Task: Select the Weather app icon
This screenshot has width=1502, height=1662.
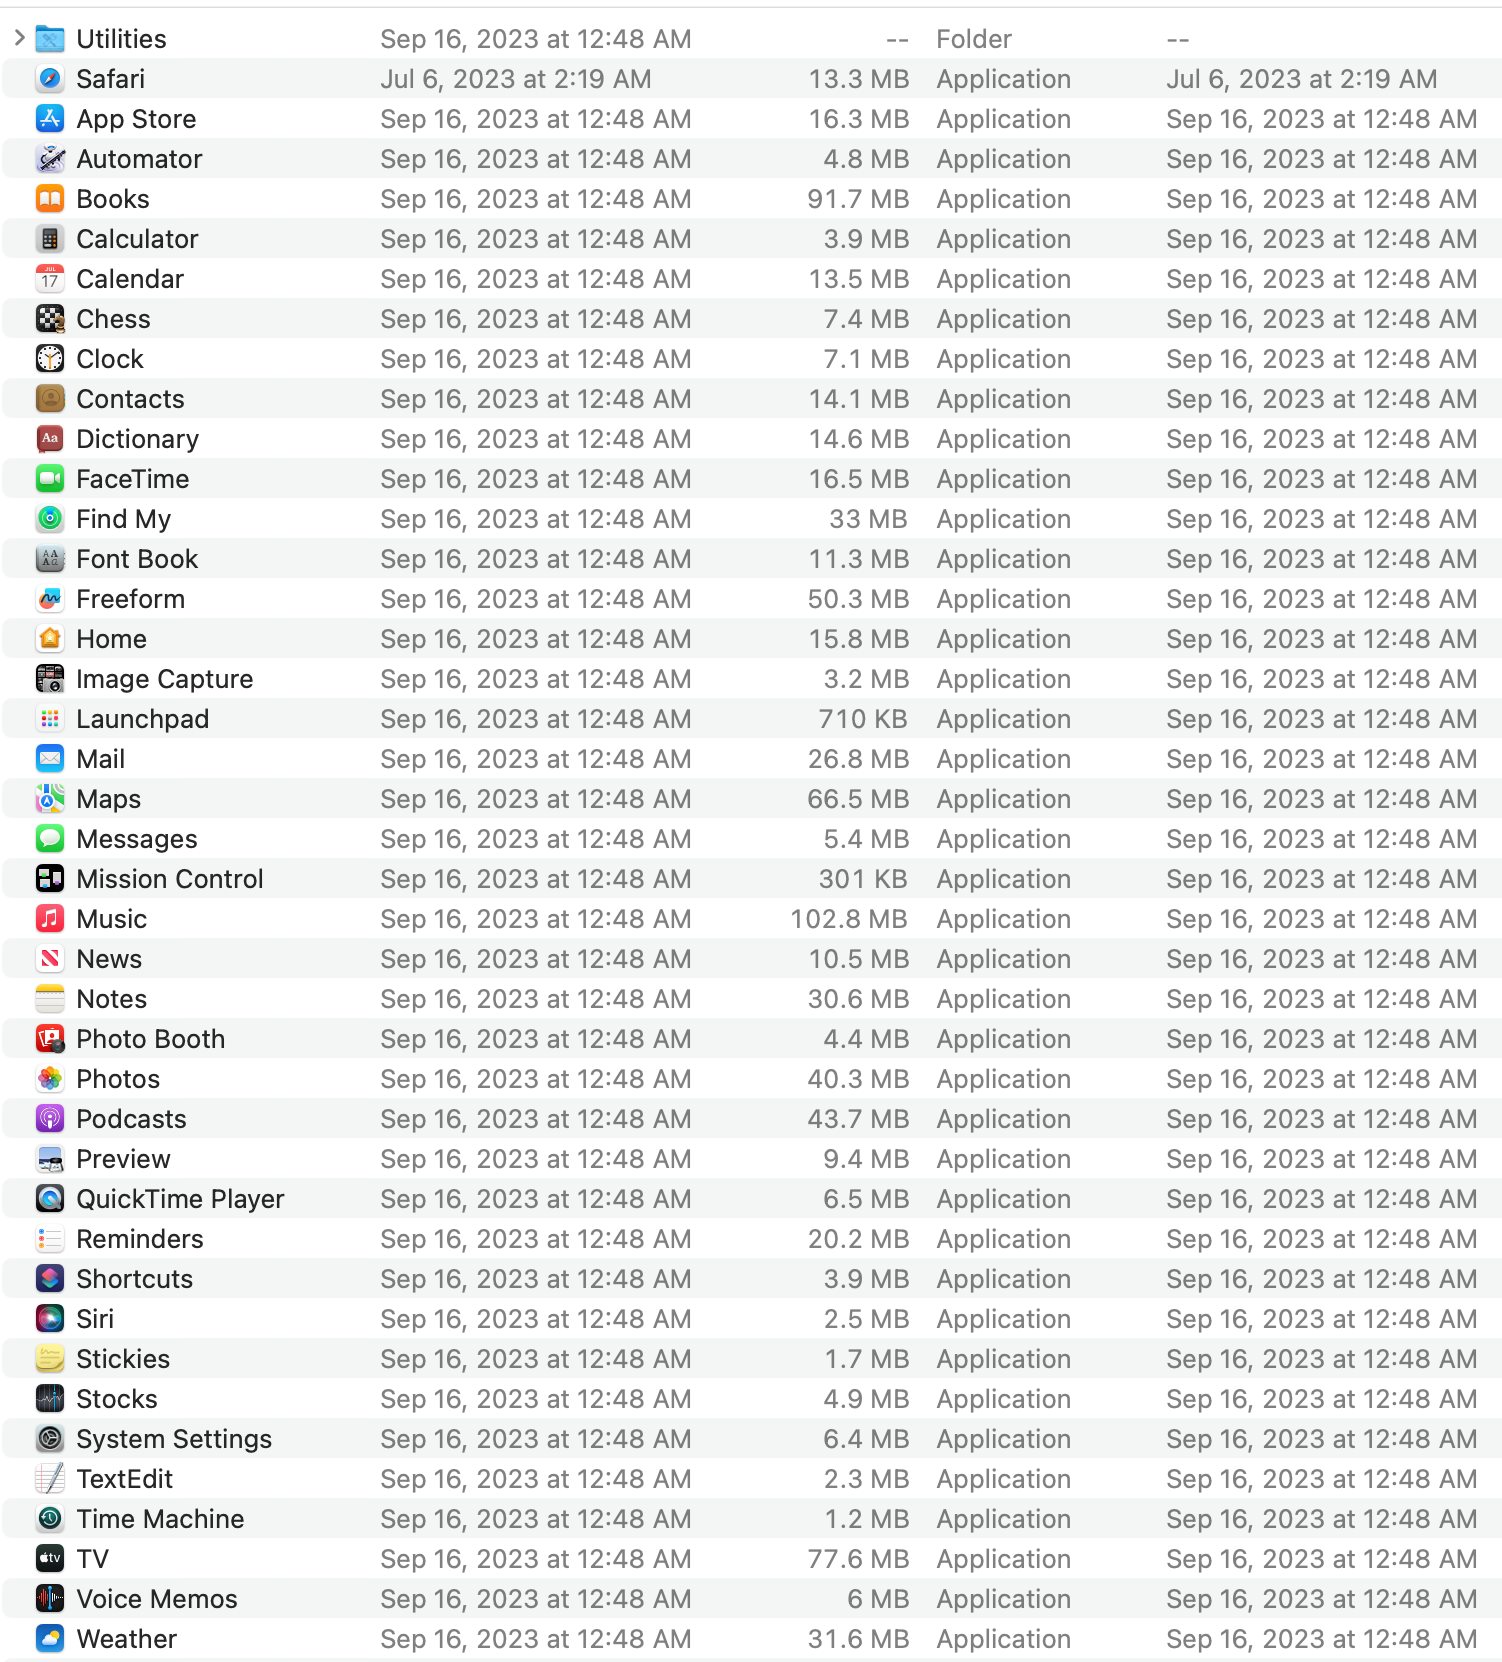Action: point(50,1639)
